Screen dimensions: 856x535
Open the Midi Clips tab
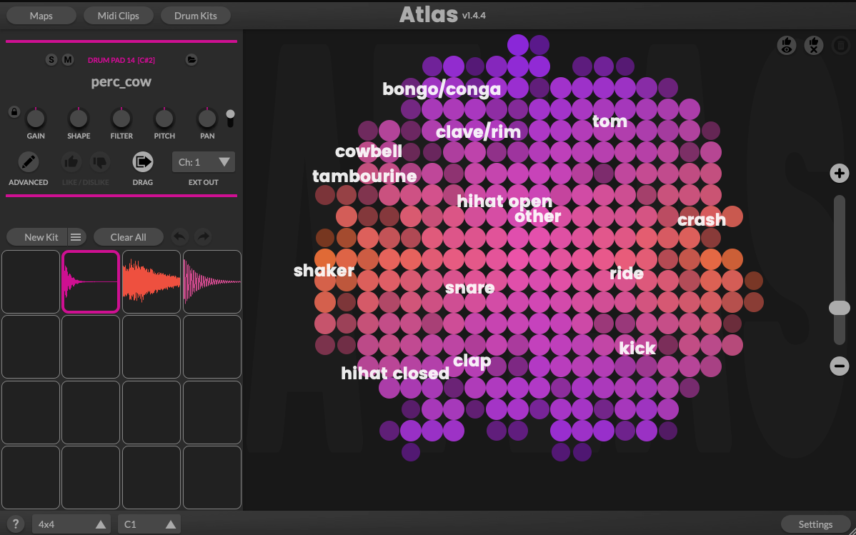118,15
